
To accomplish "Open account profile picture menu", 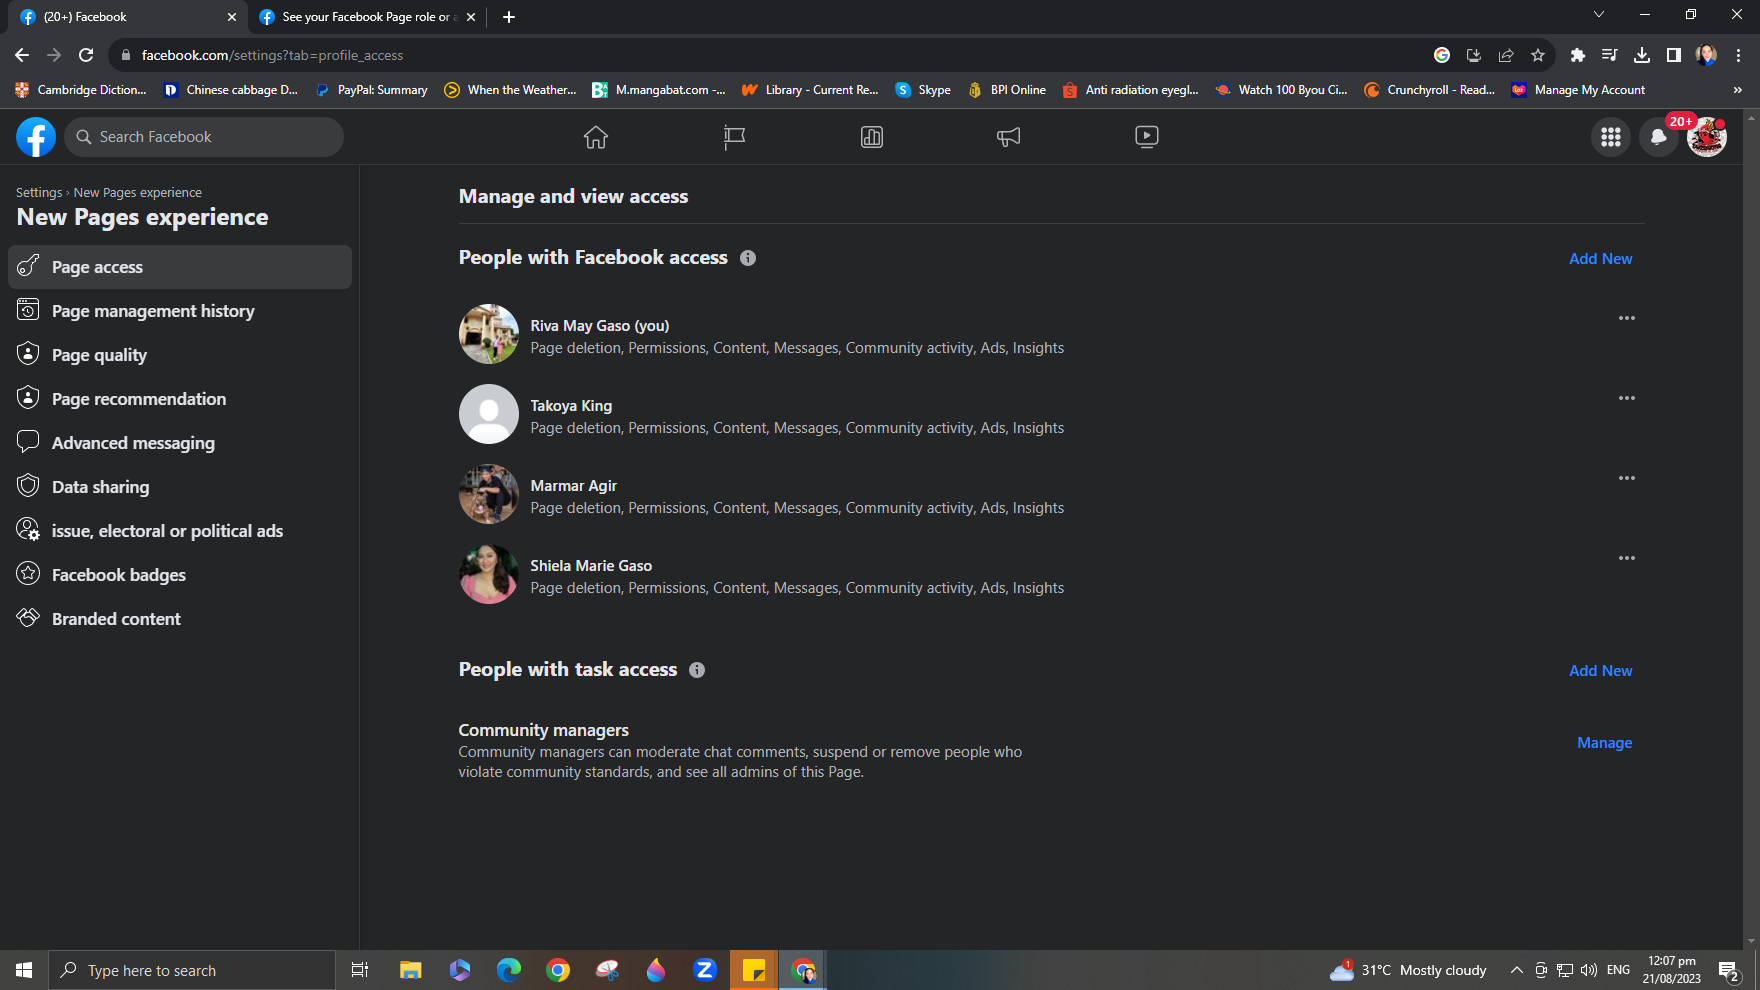I will point(1707,137).
